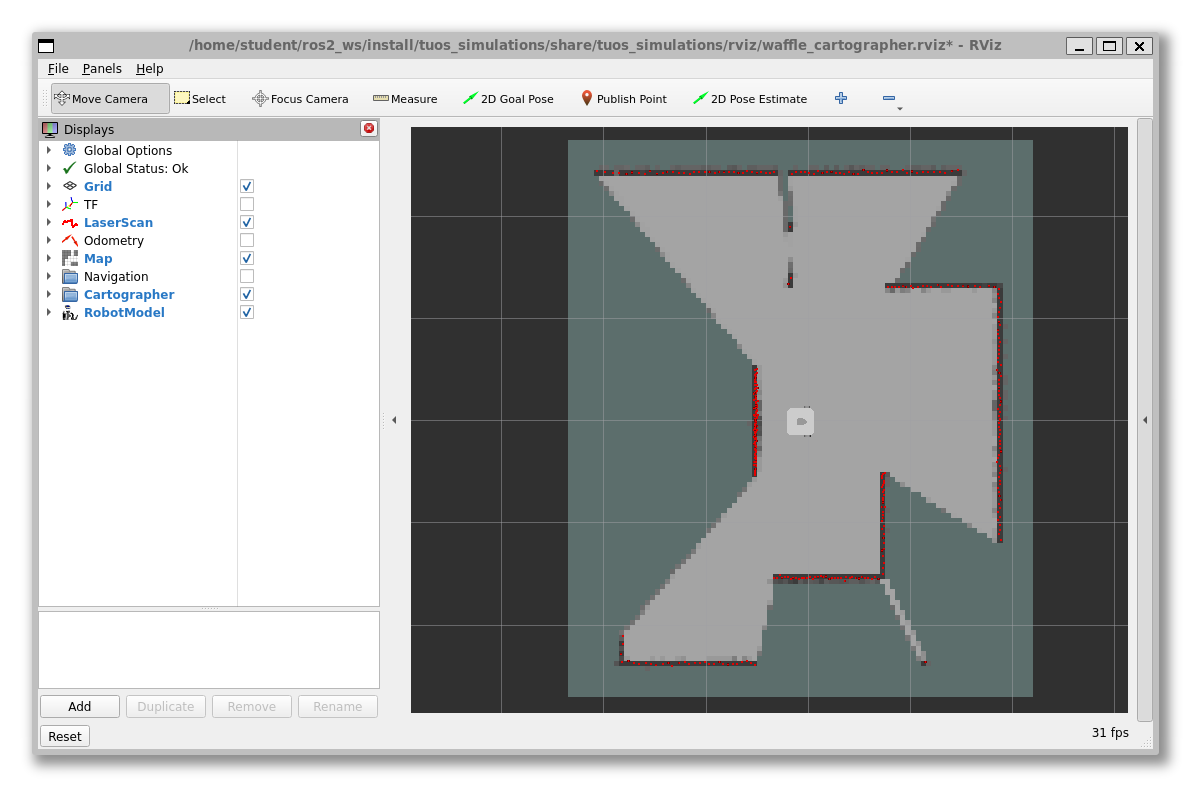Expand the RobotModel display row

(49, 312)
